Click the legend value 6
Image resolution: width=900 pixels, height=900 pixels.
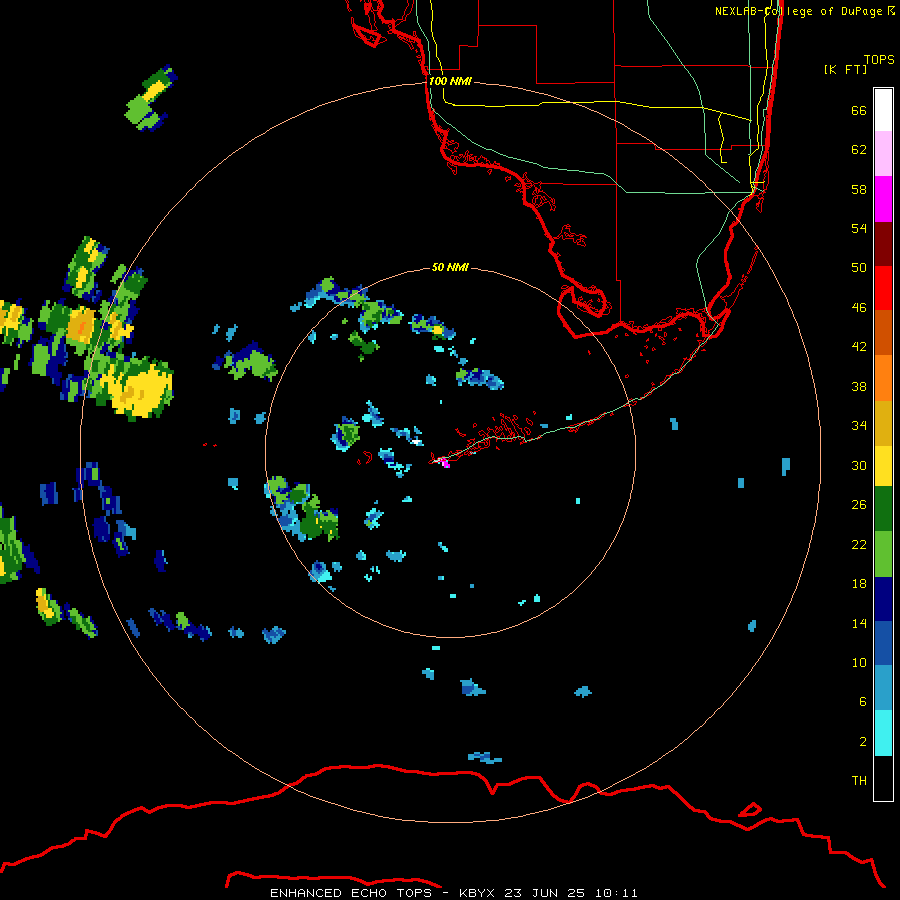pos(863,702)
